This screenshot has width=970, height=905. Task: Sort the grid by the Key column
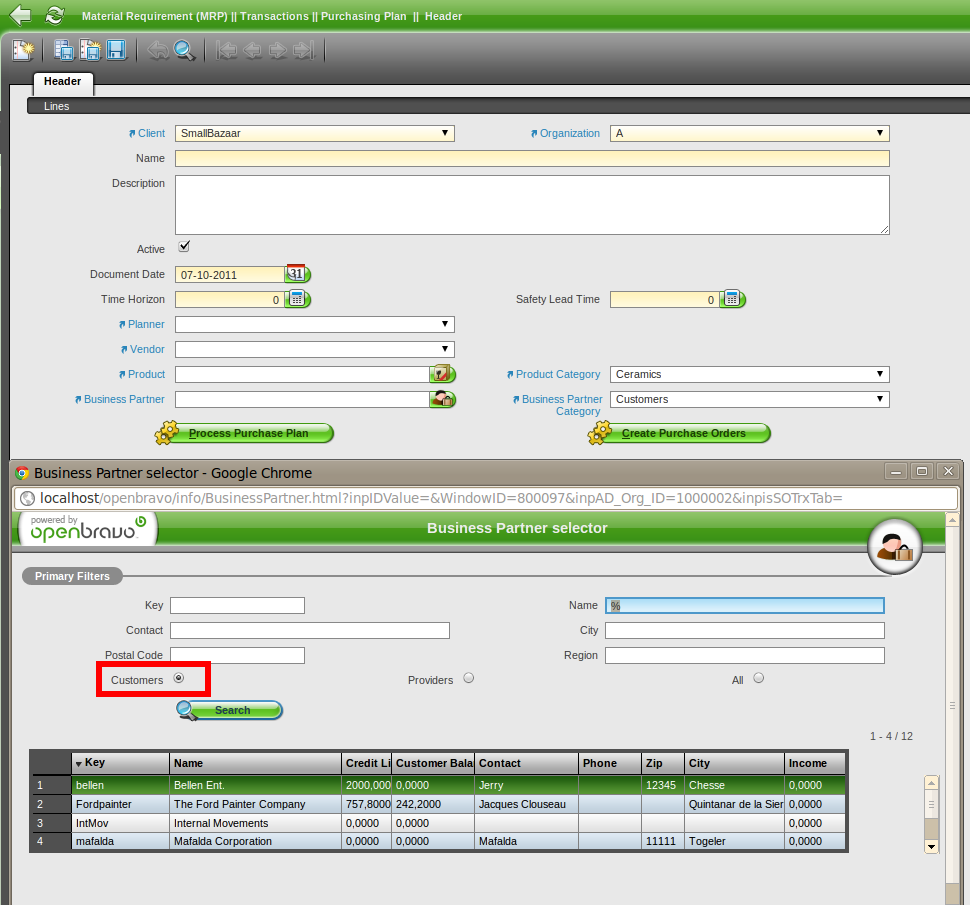120,763
